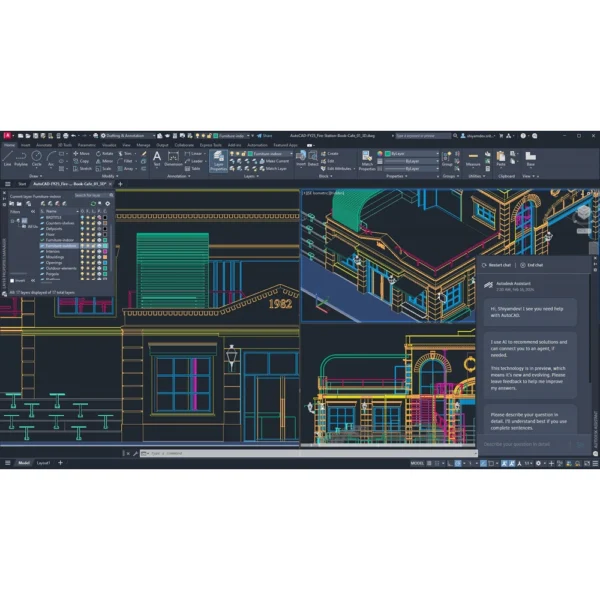
Task: Toggle lock icon of Pergola layer
Action: pyautogui.click(x=93, y=274)
